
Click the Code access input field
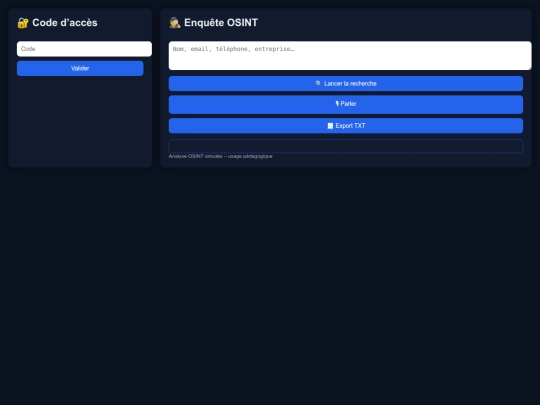tap(84, 49)
